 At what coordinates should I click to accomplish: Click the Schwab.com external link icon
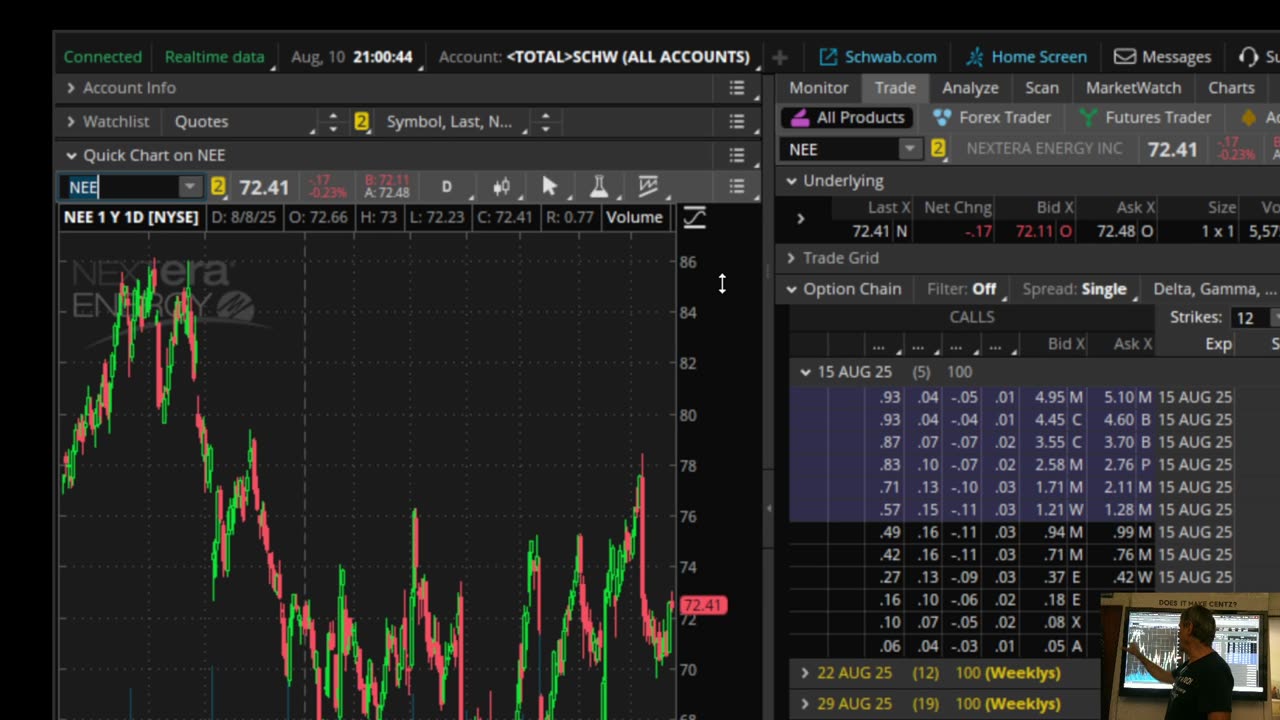pos(827,57)
